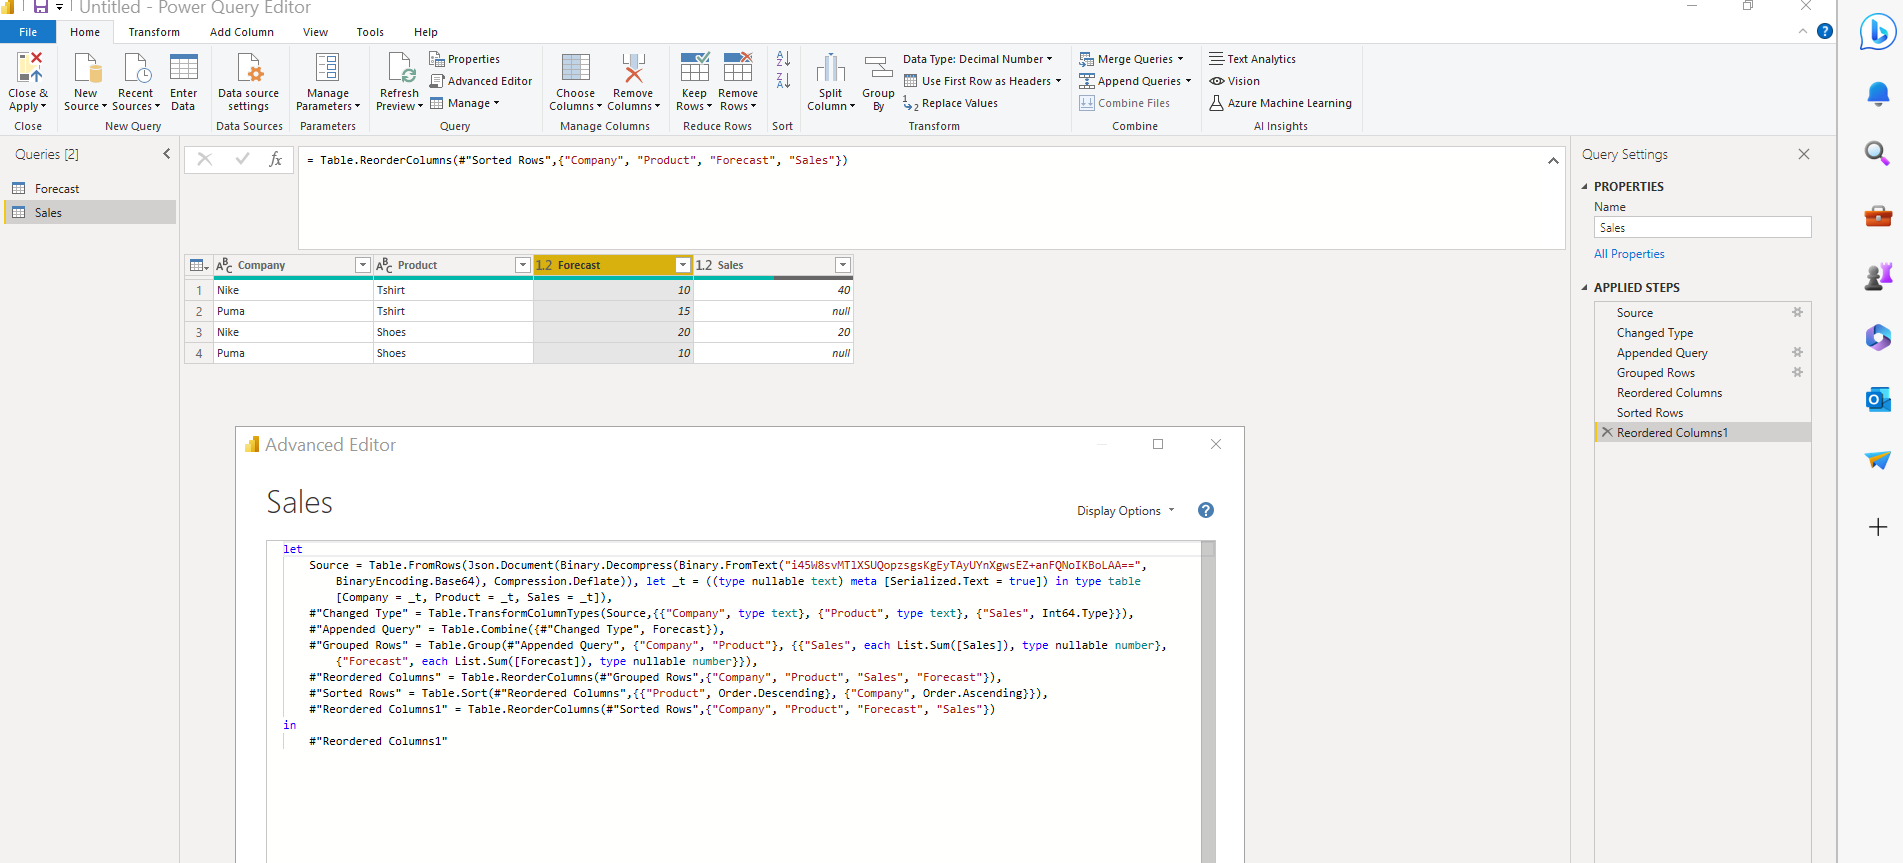Collapse the Queries pane
The image size is (1903, 863).
[167, 154]
